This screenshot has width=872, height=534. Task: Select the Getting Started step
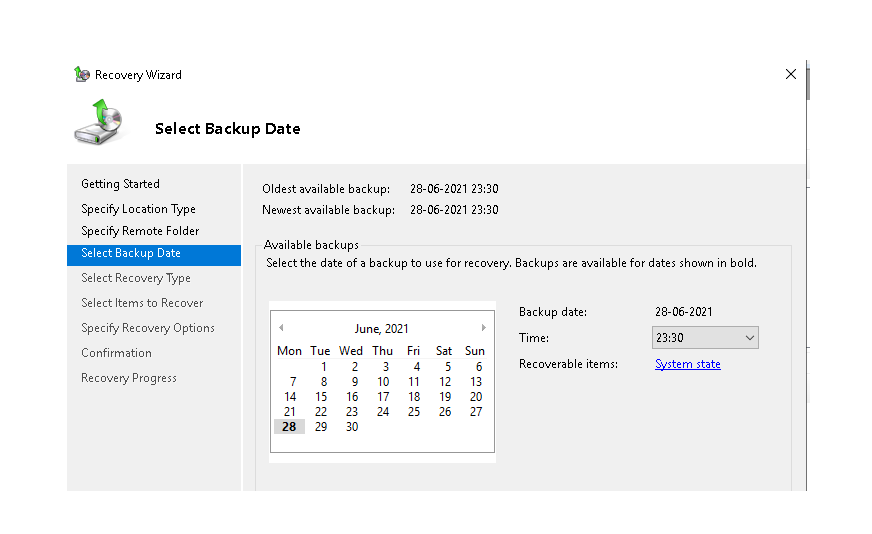[x=120, y=184]
